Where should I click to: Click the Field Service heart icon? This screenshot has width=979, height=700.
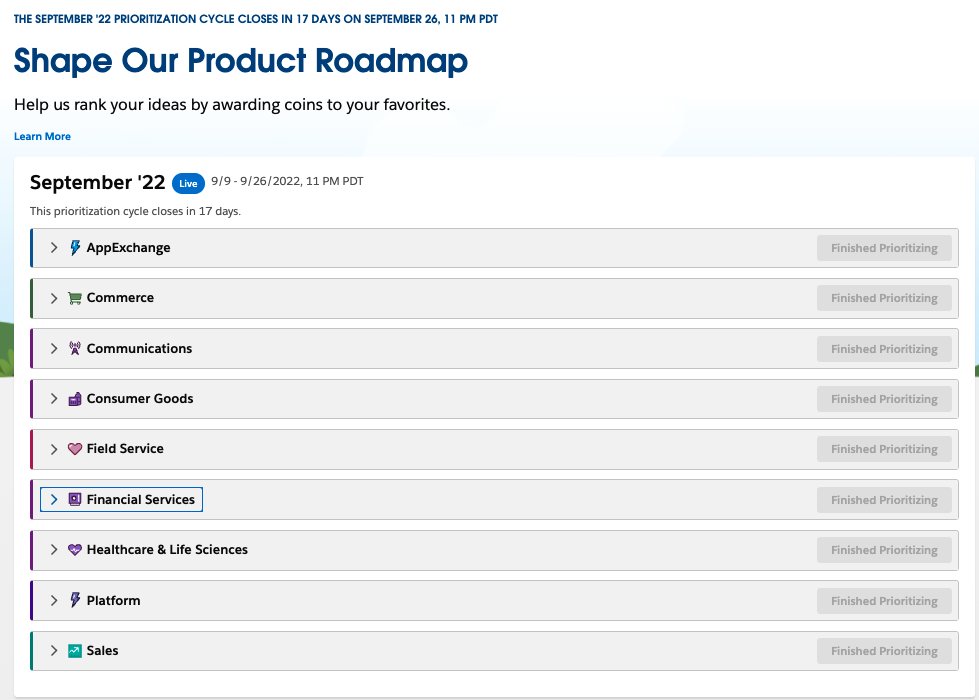pyautogui.click(x=75, y=449)
